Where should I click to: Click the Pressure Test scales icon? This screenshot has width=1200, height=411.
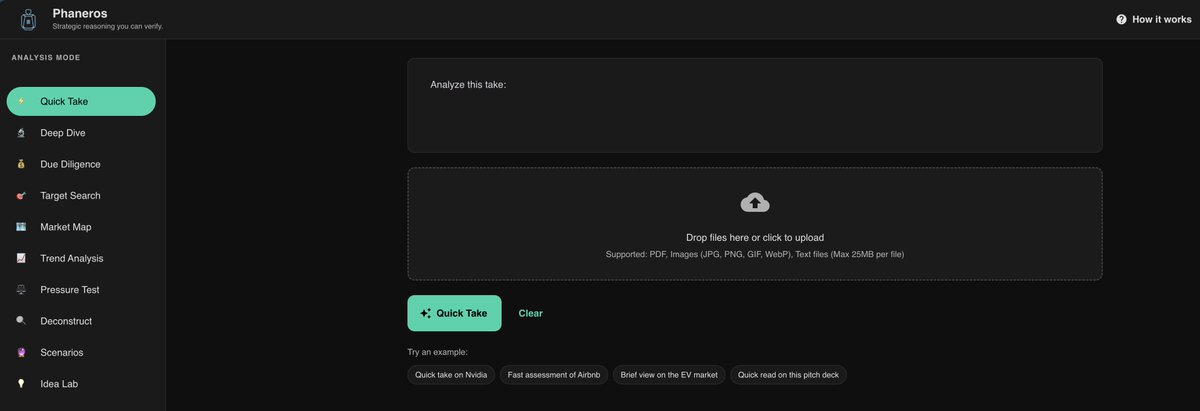coord(21,290)
